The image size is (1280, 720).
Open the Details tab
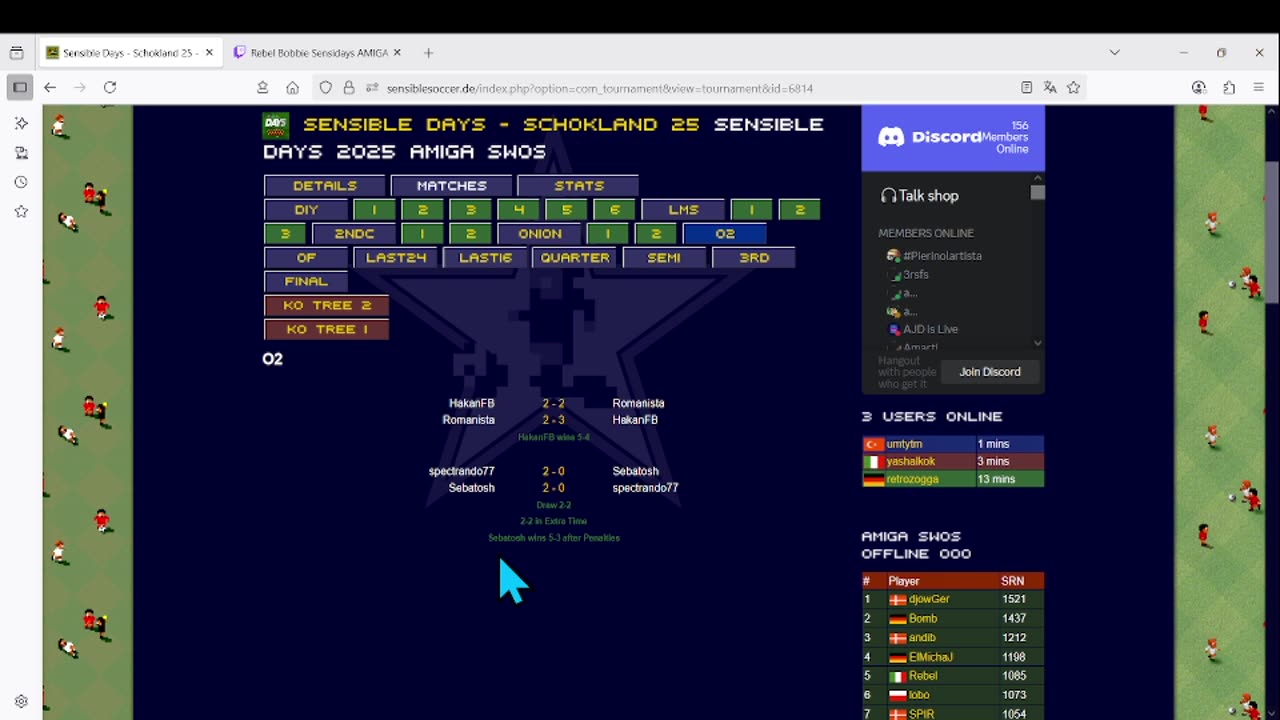point(325,186)
